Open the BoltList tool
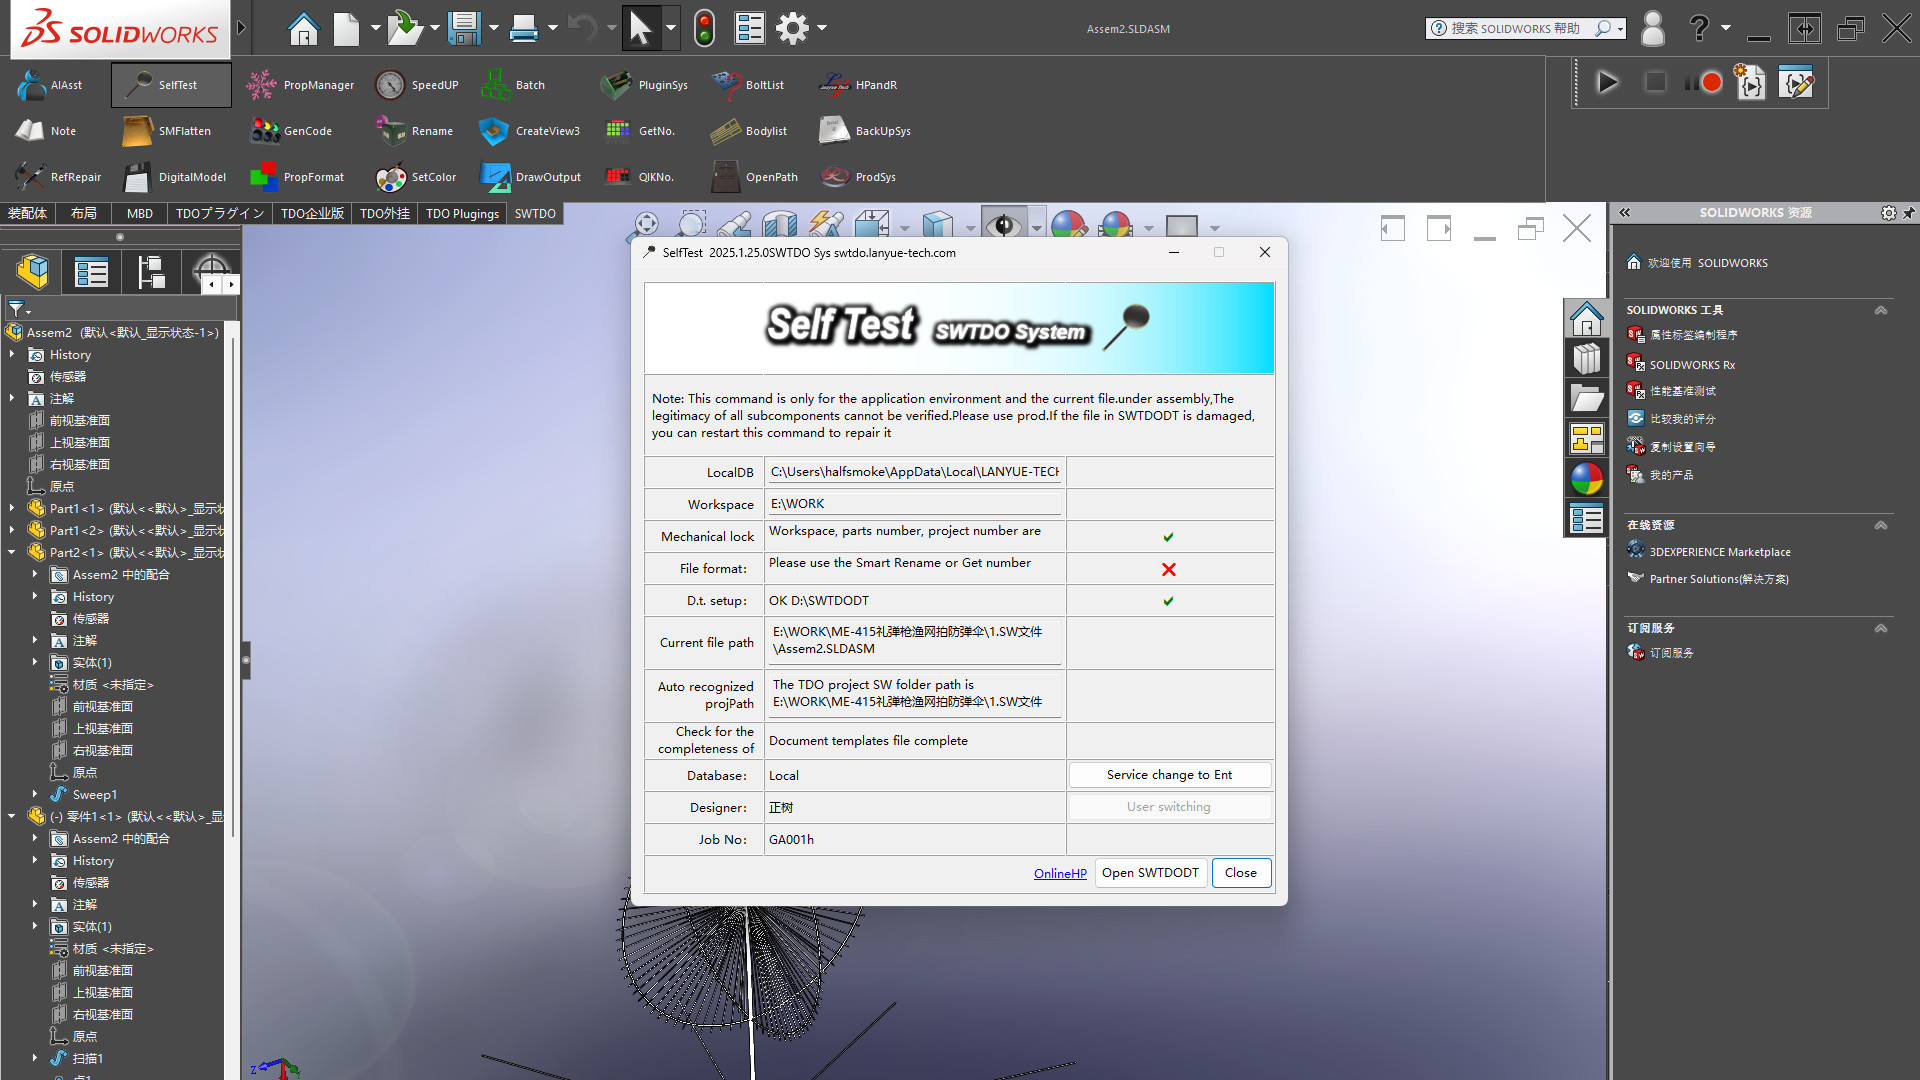 726,85
